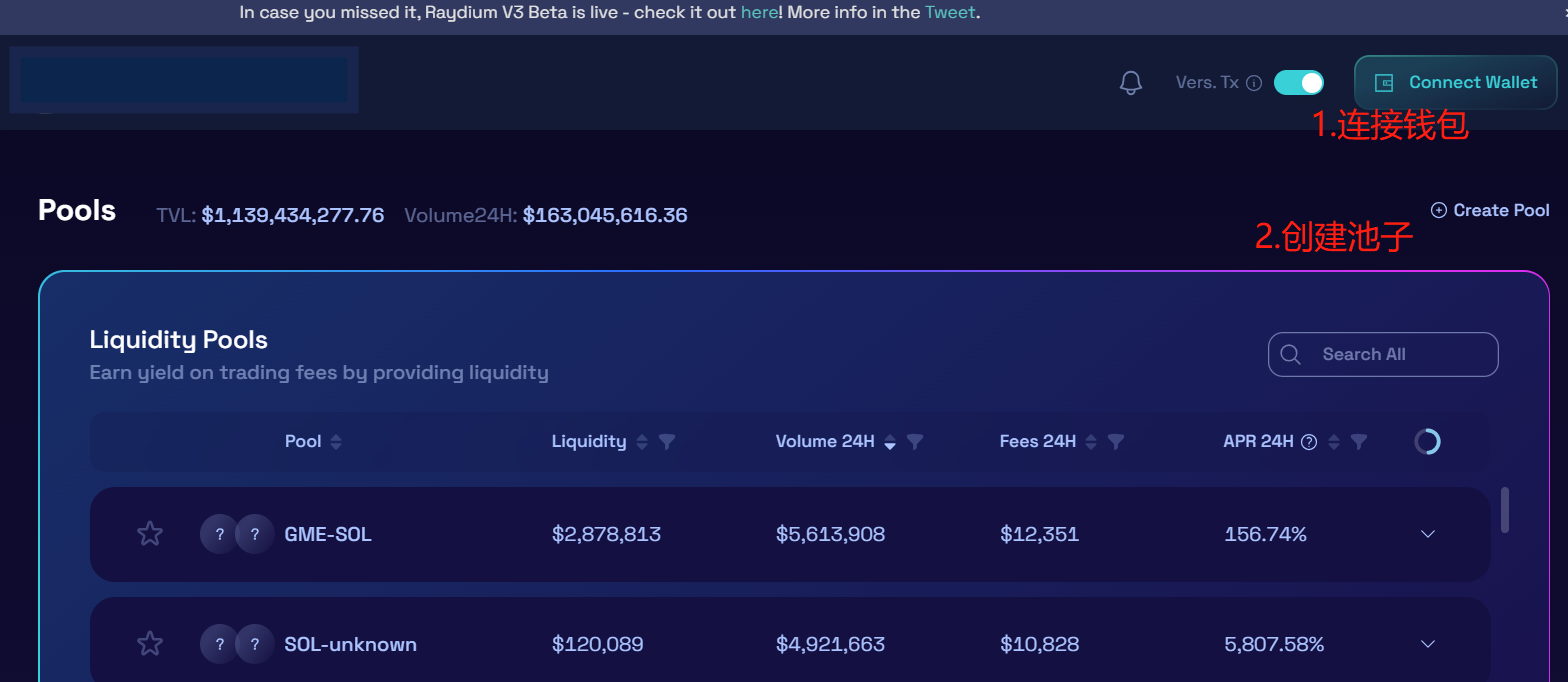
Task: Sort by the Volume 24H column header
Action: (825, 441)
